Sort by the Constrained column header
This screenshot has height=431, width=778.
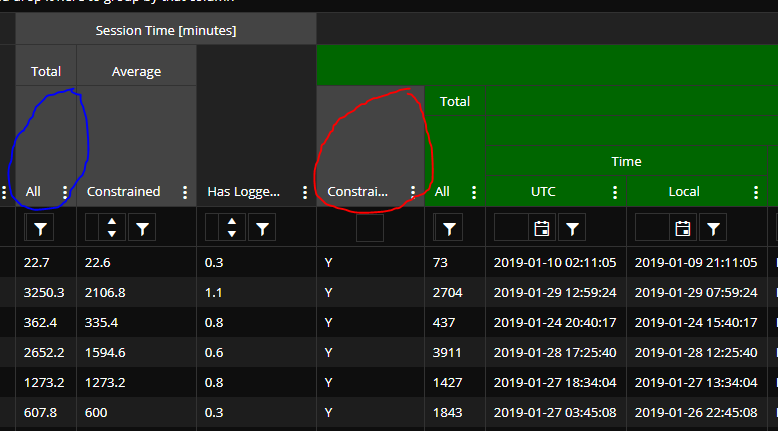pyautogui.click(x=124, y=192)
